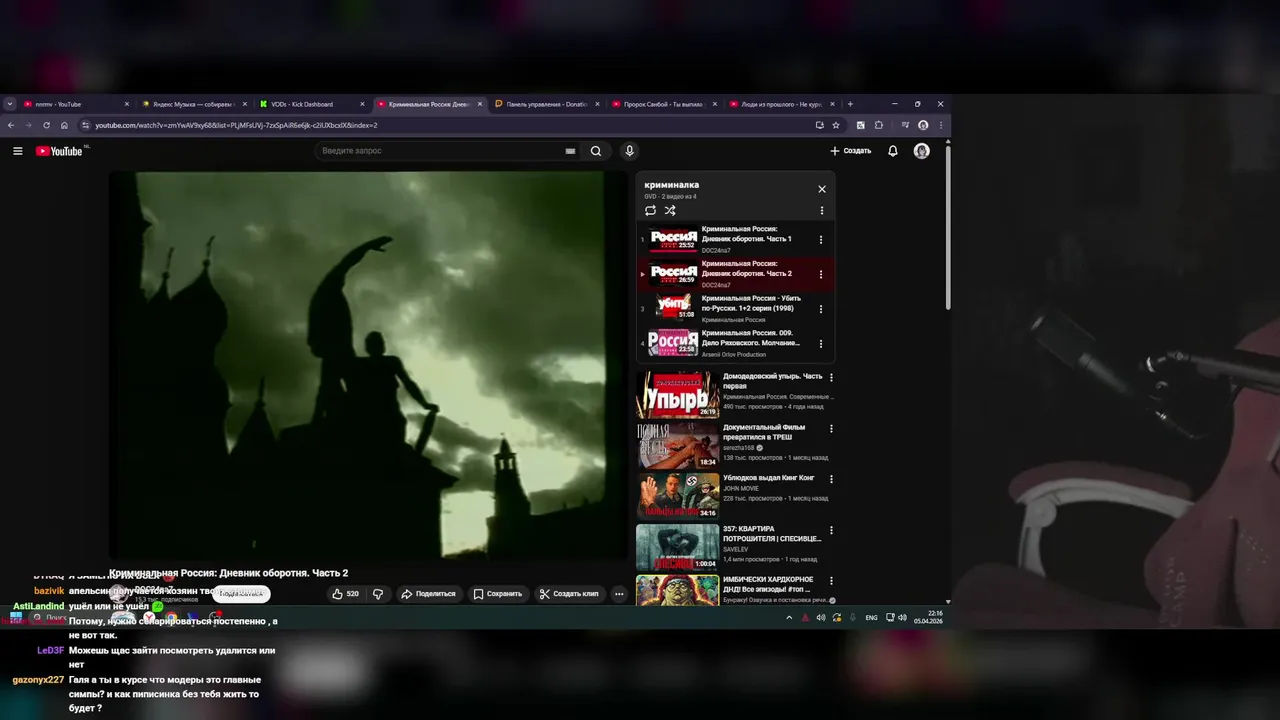This screenshot has width=1280, height=720.
Task: Click the video player area
Action: coord(368,365)
